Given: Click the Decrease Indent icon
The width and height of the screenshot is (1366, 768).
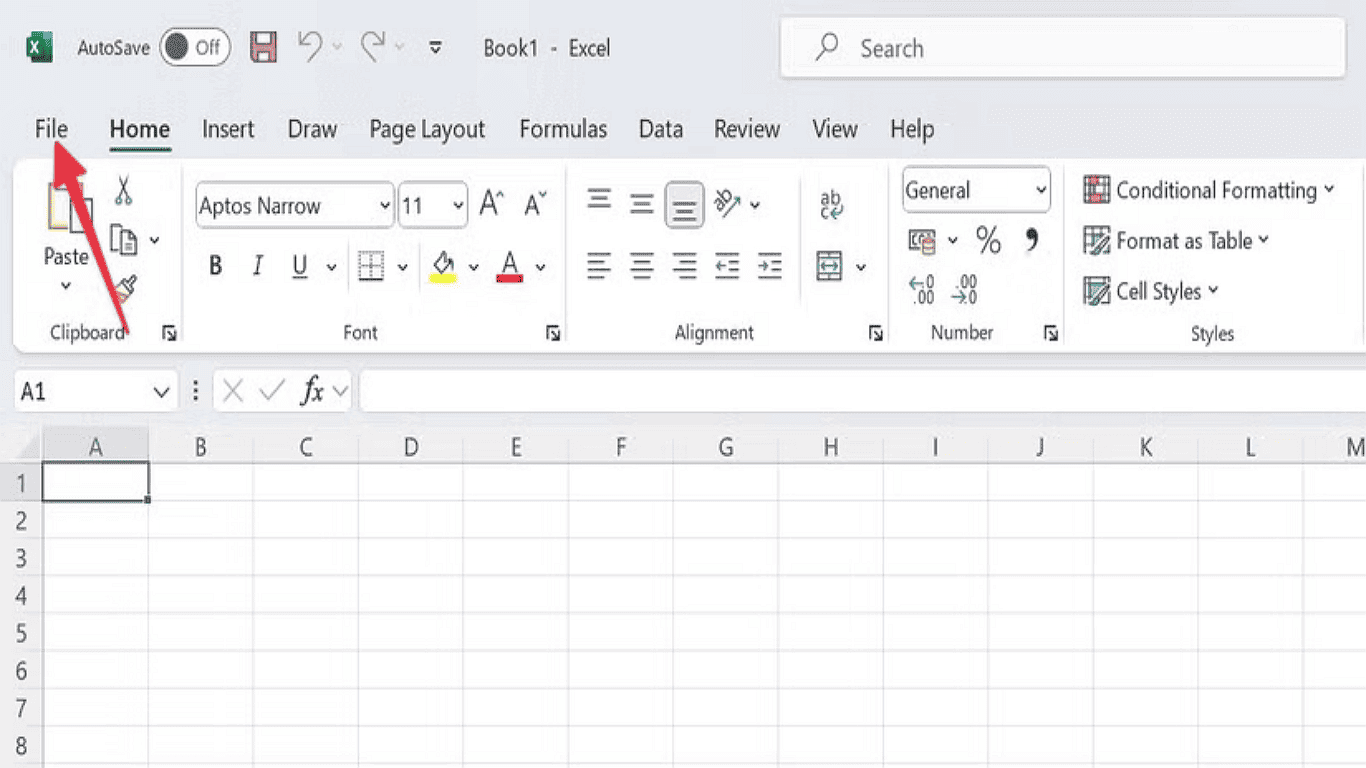Looking at the screenshot, I should 727,266.
